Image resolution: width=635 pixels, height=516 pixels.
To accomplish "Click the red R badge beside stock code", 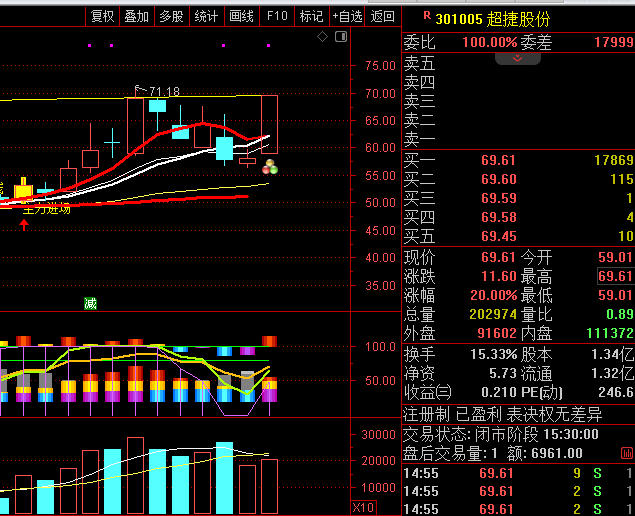I will 427,16.
